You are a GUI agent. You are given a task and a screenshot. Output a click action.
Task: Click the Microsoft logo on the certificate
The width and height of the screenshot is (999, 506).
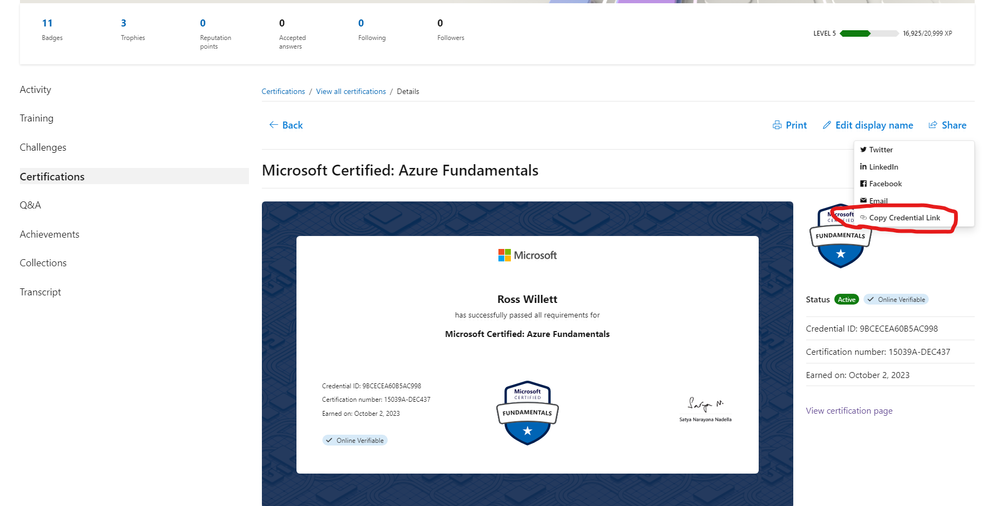point(527,255)
